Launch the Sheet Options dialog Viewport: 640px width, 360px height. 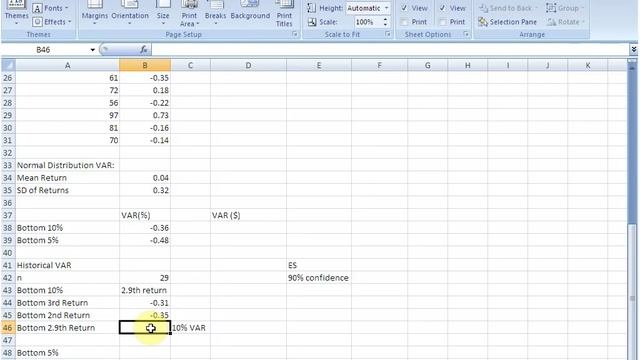coord(466,35)
